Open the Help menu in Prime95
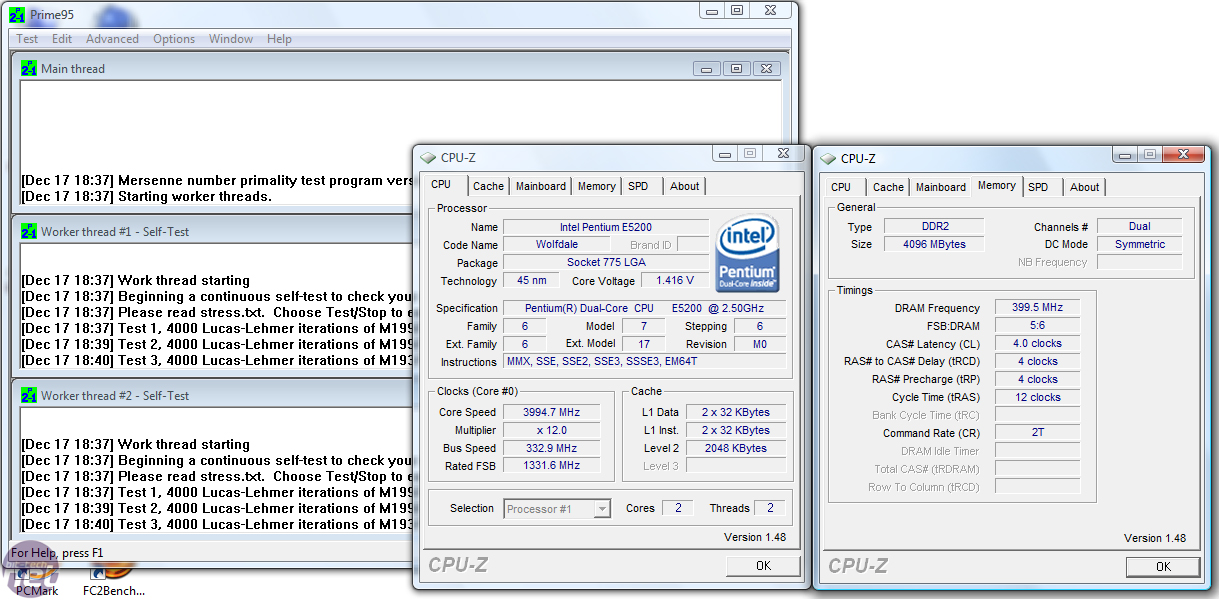The width and height of the screenshot is (1219, 600). pos(280,39)
